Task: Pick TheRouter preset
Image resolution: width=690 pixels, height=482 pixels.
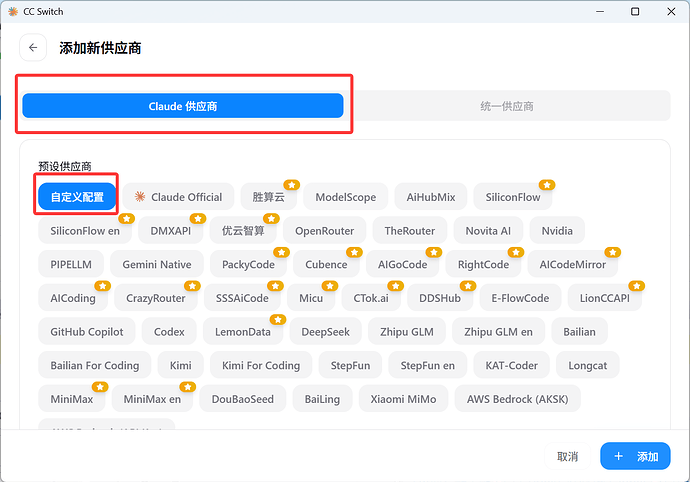Action: tap(410, 231)
